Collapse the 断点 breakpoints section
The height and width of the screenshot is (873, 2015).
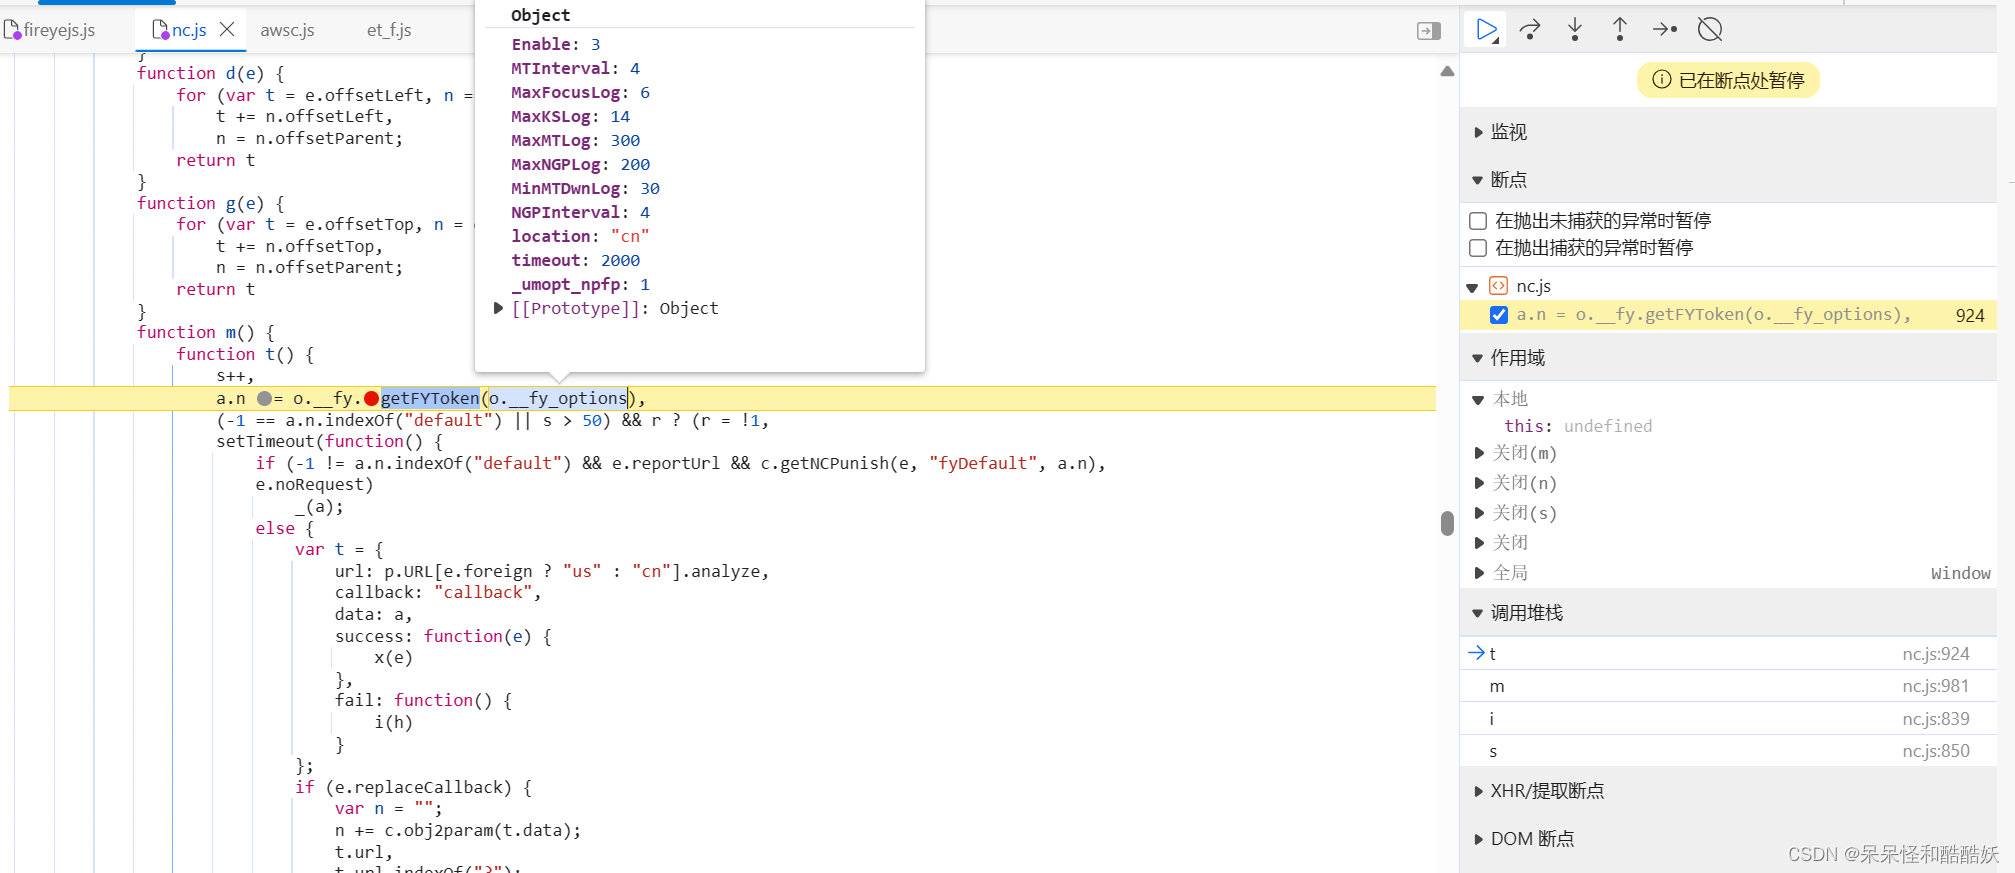(x=1478, y=180)
